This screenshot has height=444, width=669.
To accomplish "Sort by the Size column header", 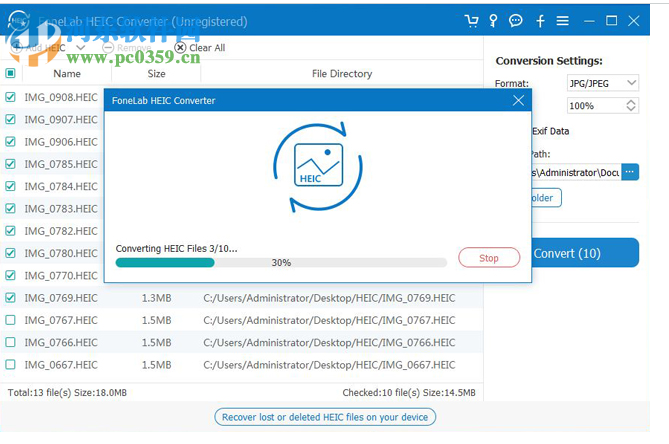I will tap(156, 73).
